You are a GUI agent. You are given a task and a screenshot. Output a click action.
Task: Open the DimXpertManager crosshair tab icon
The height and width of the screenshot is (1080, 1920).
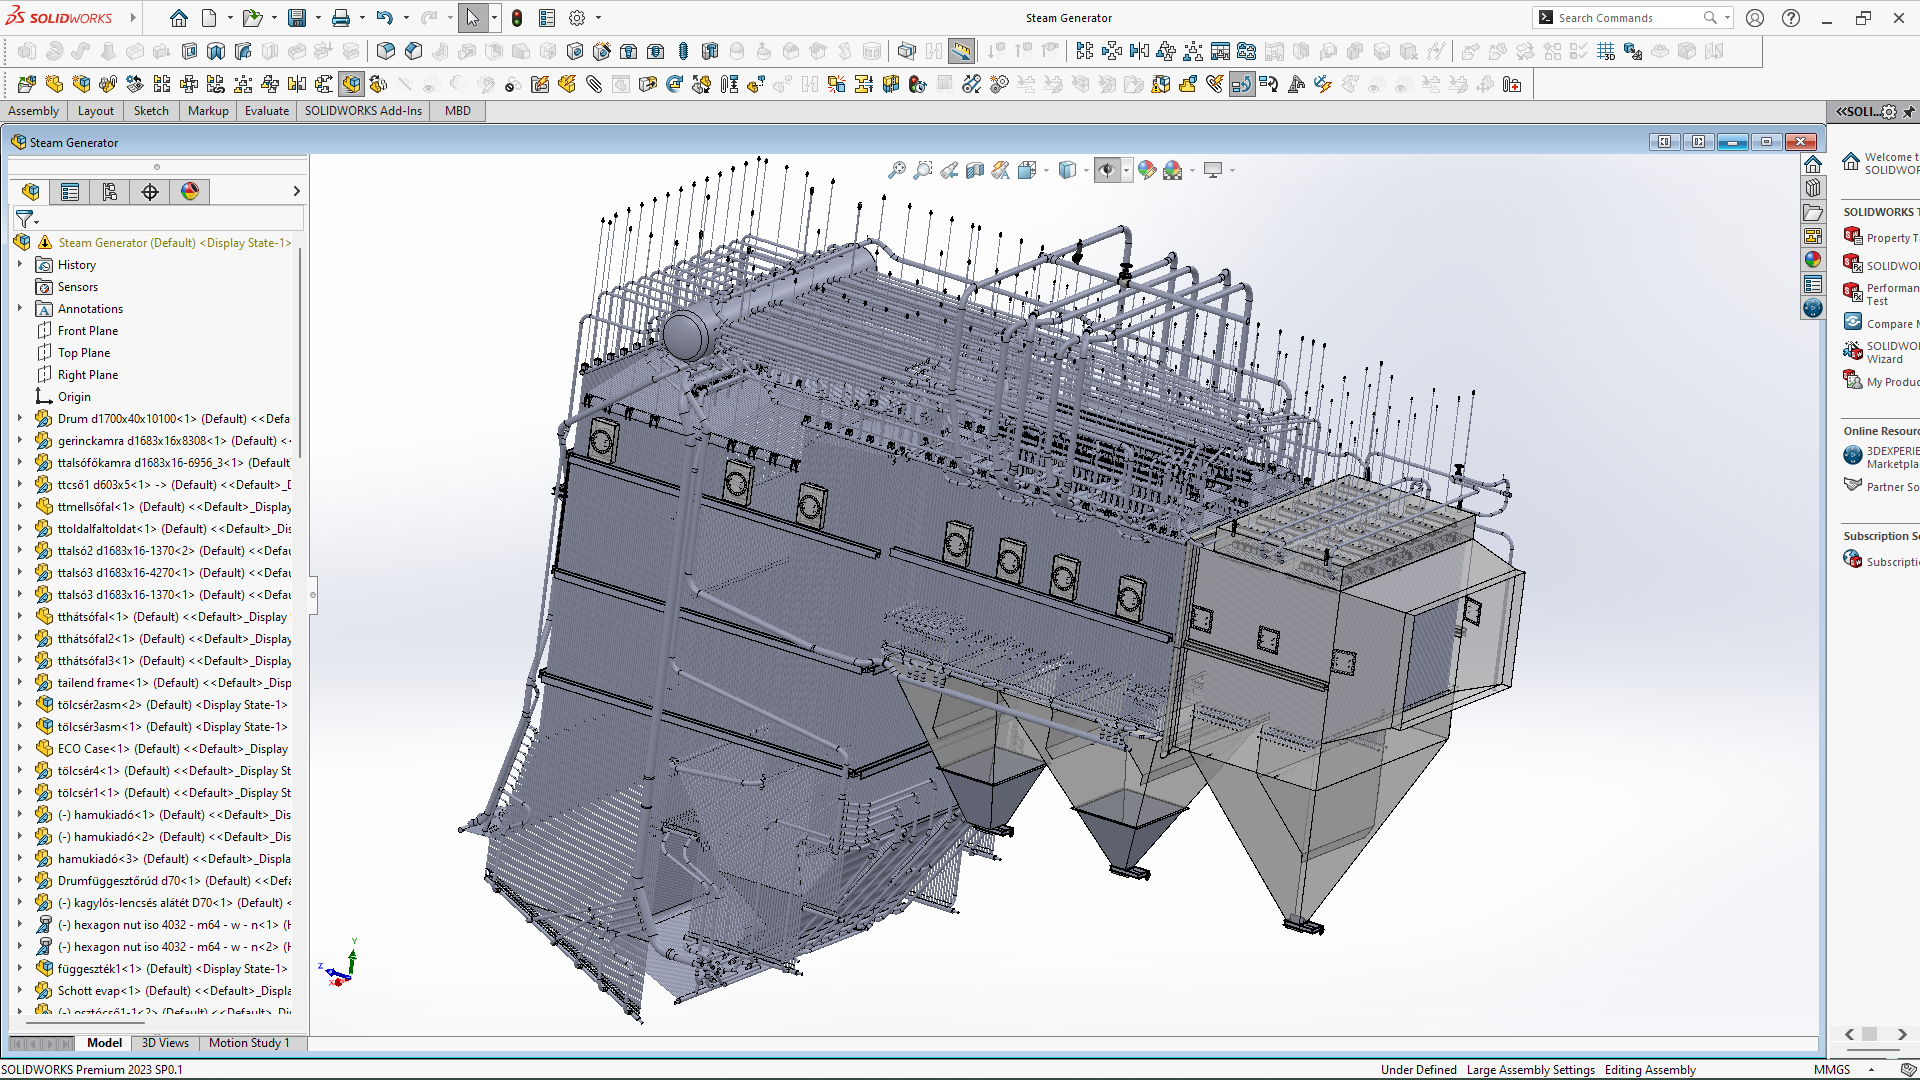tap(150, 191)
